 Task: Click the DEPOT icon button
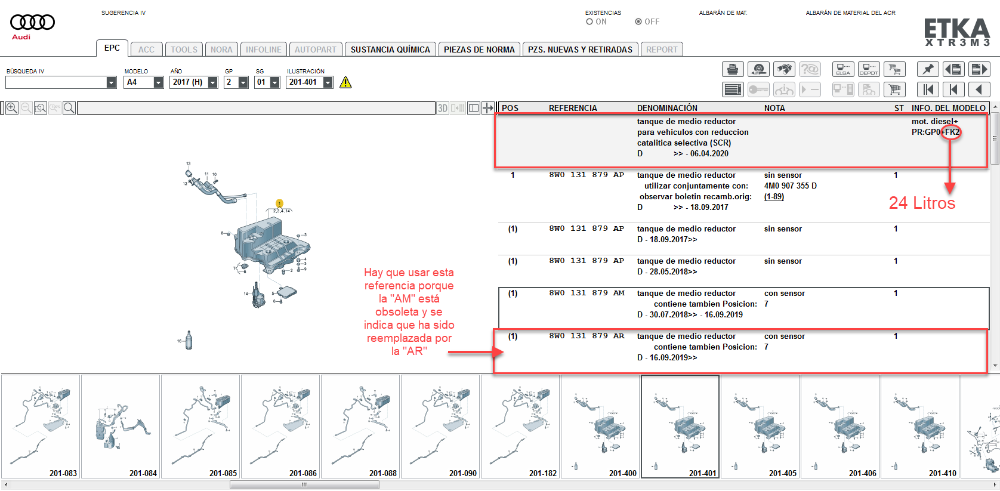tap(868, 69)
